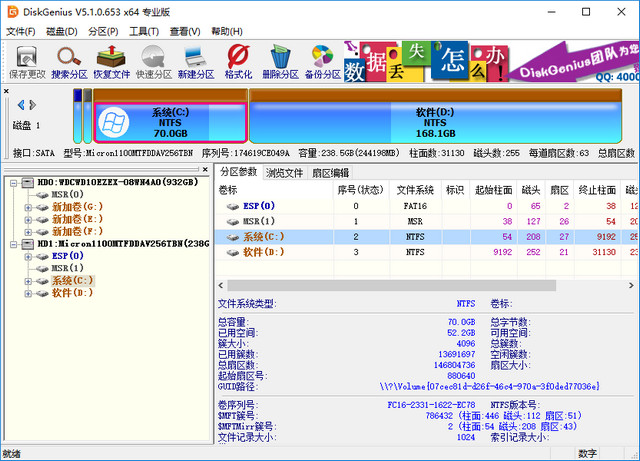Select 新加卷(G:) in the disk tree
640x461 pixels.
tap(77, 207)
